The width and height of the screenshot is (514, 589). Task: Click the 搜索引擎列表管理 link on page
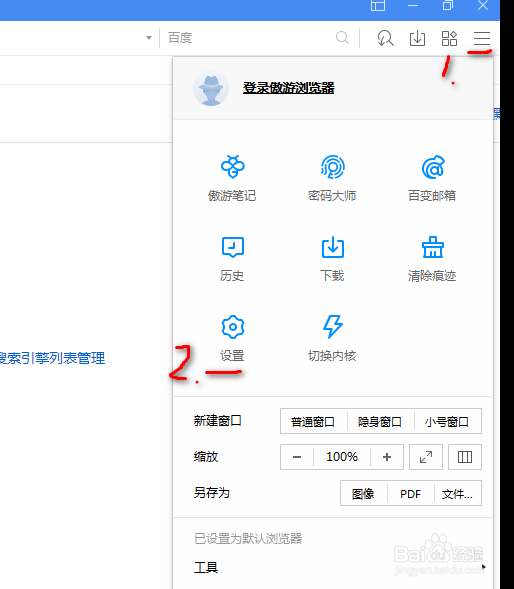tap(52, 358)
